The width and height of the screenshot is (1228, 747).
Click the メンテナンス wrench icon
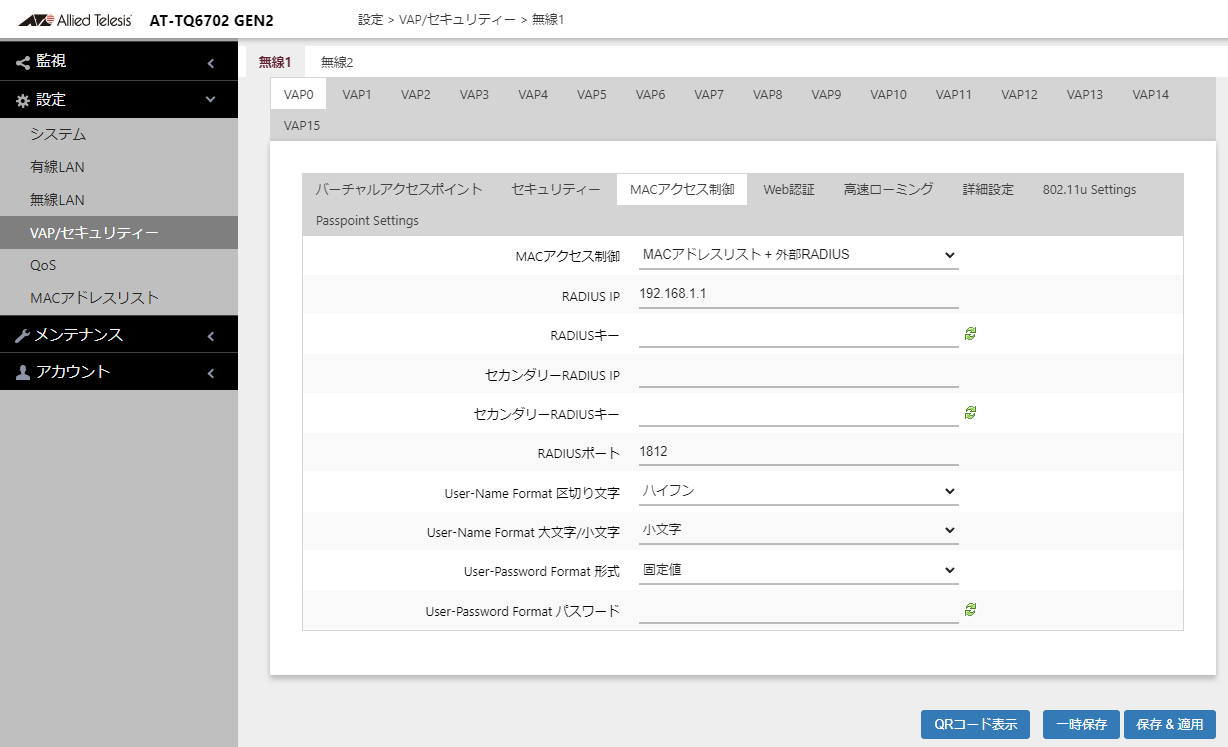coord(23,335)
